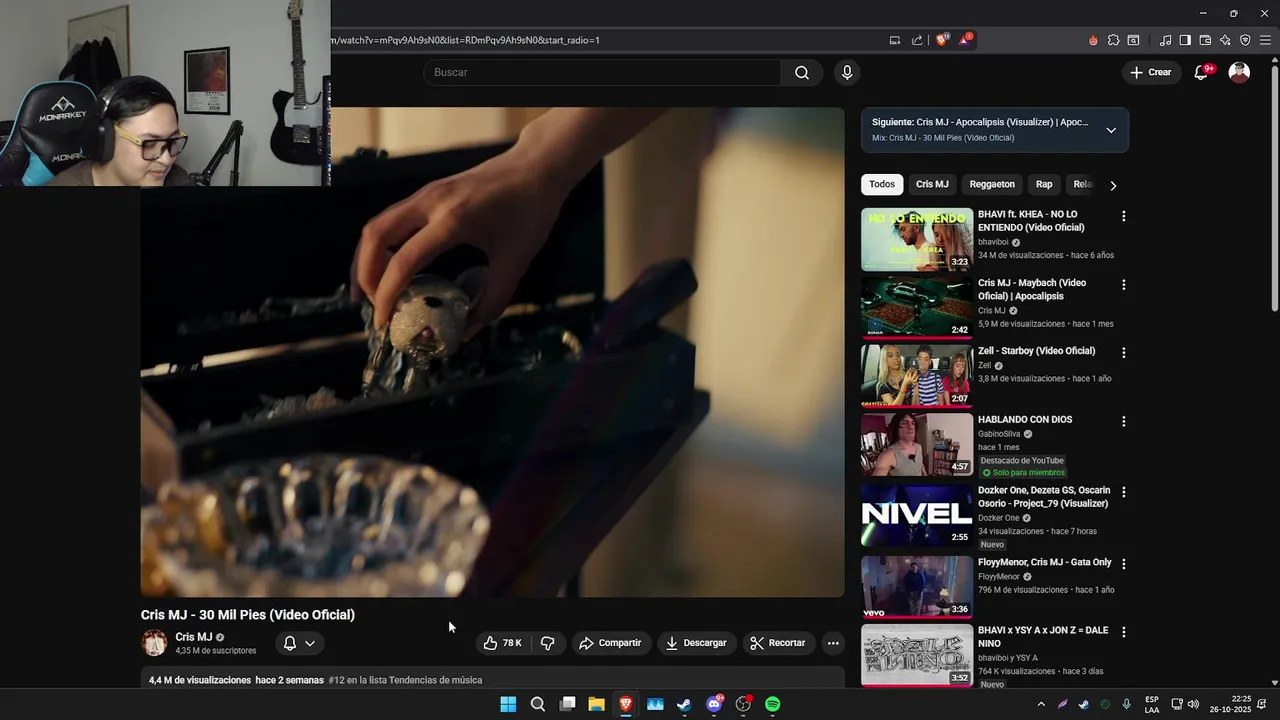1280x720 pixels.
Task: Select the Todos filter chip
Action: (882, 184)
